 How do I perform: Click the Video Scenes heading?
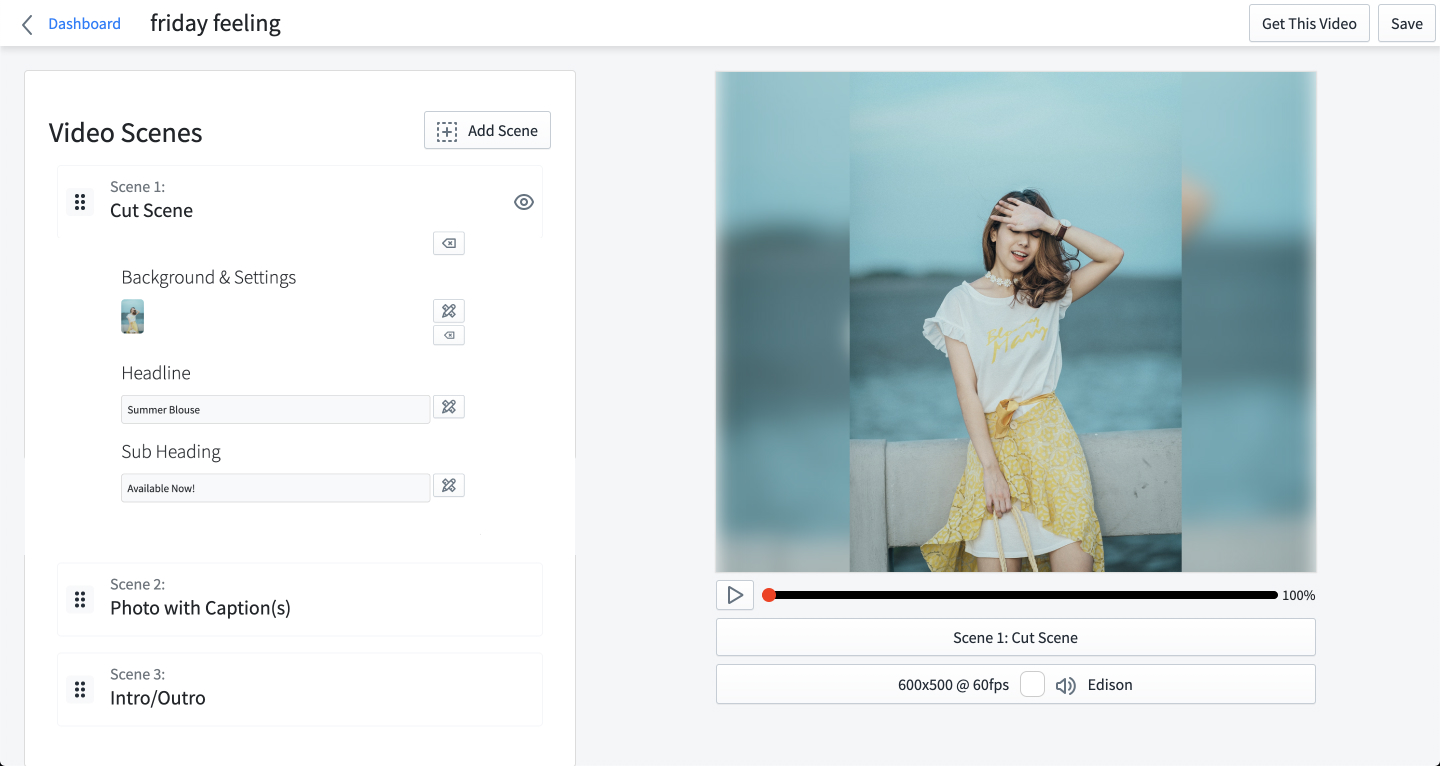125,133
